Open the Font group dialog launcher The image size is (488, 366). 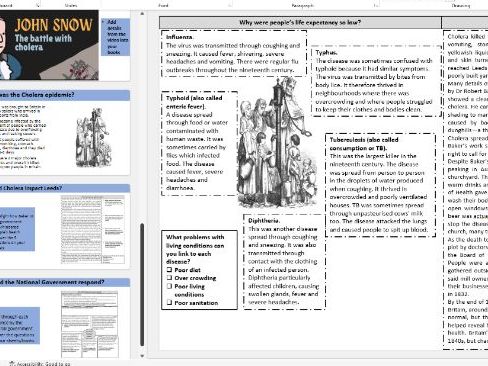point(230,5)
